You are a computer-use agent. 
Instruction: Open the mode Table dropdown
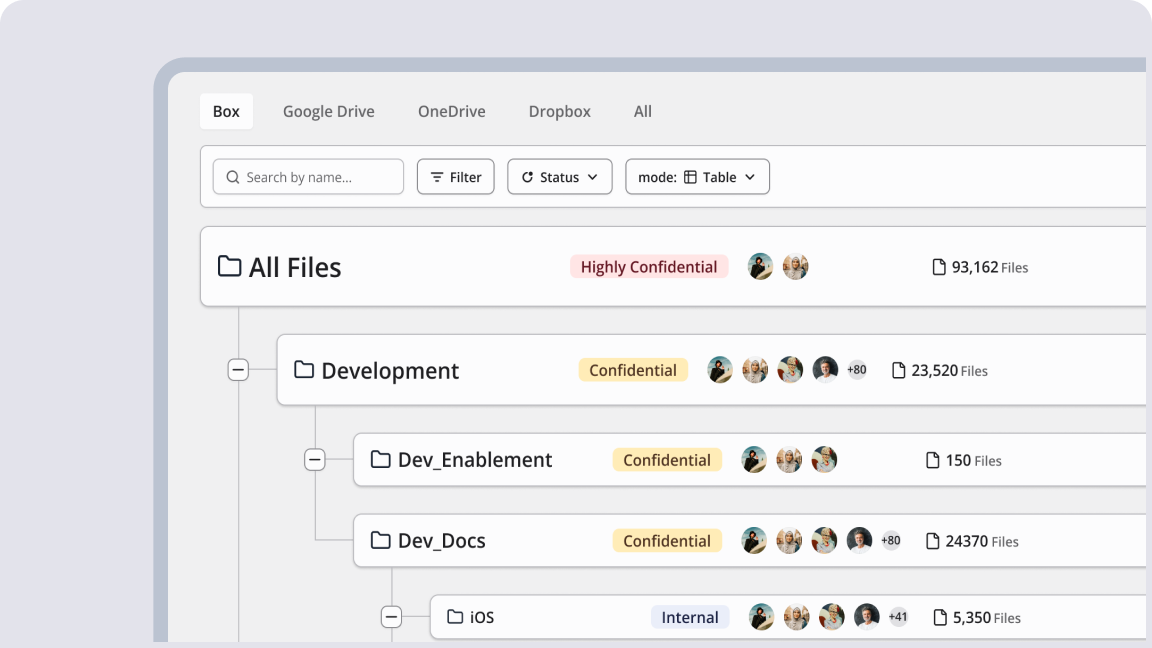tap(697, 176)
